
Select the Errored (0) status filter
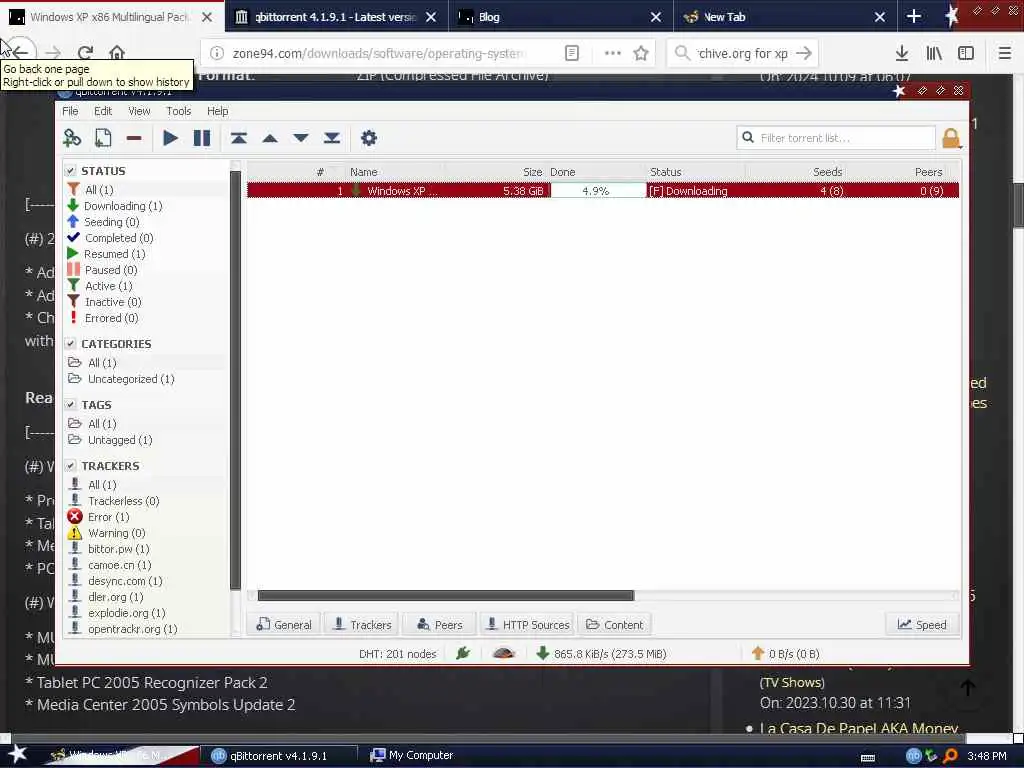click(x=103, y=318)
